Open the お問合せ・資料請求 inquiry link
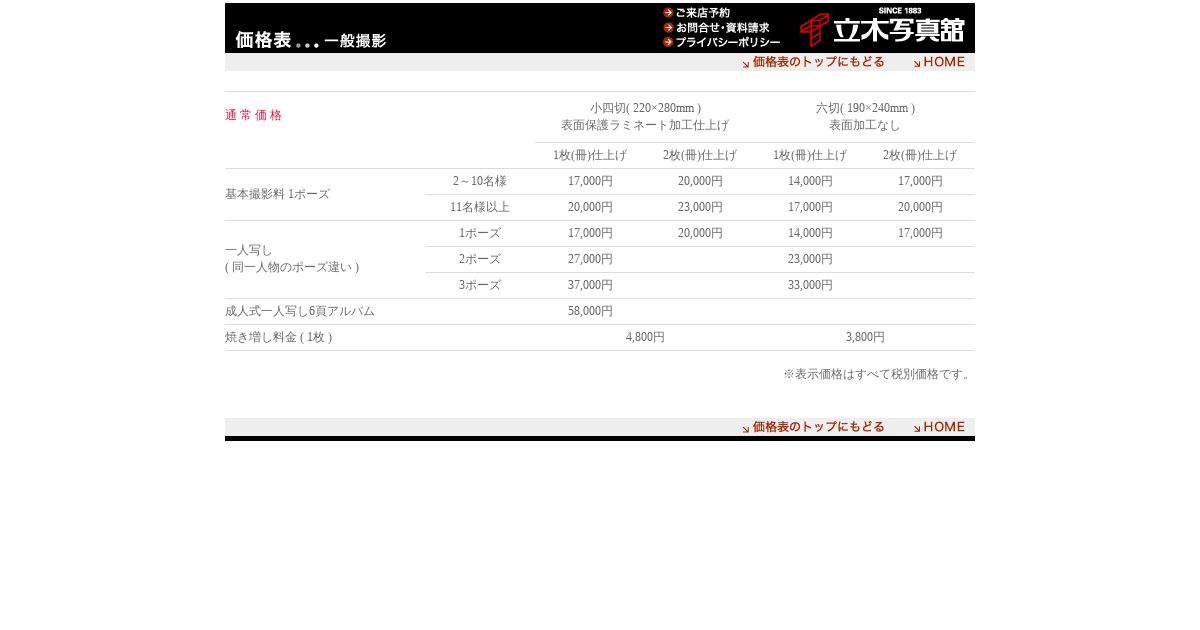Viewport: 1200px width, 630px height. click(x=715, y=28)
